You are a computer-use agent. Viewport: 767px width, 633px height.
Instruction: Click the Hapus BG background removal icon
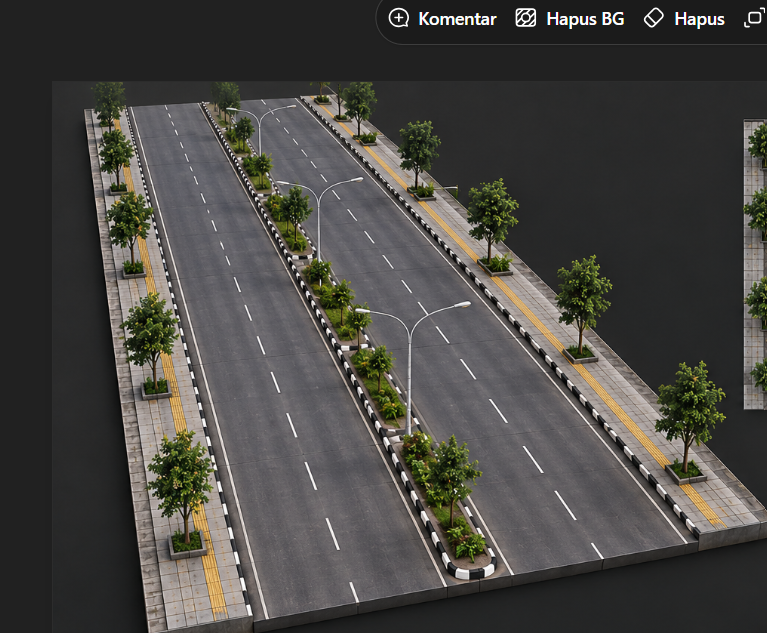[526, 19]
